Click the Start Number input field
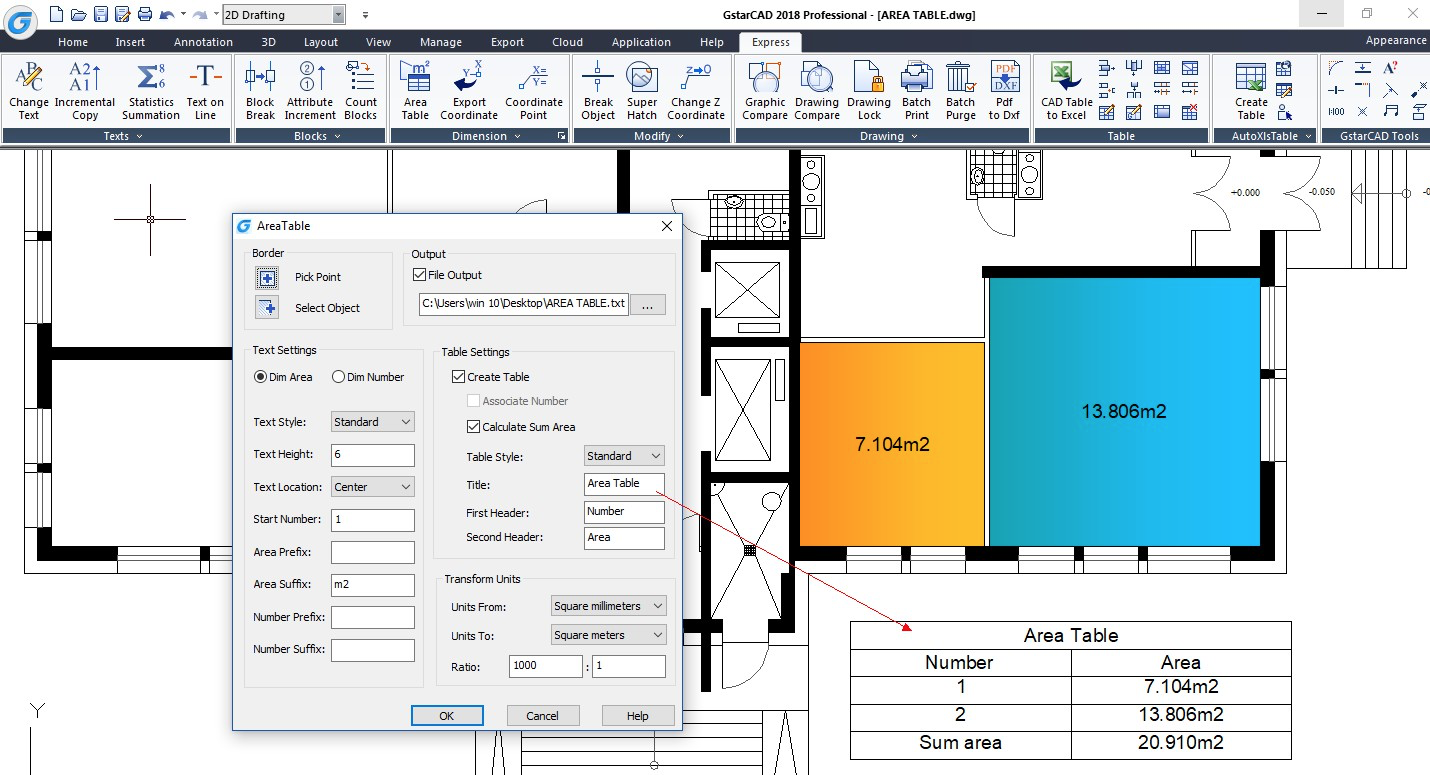The width and height of the screenshot is (1430, 775). [x=373, y=520]
